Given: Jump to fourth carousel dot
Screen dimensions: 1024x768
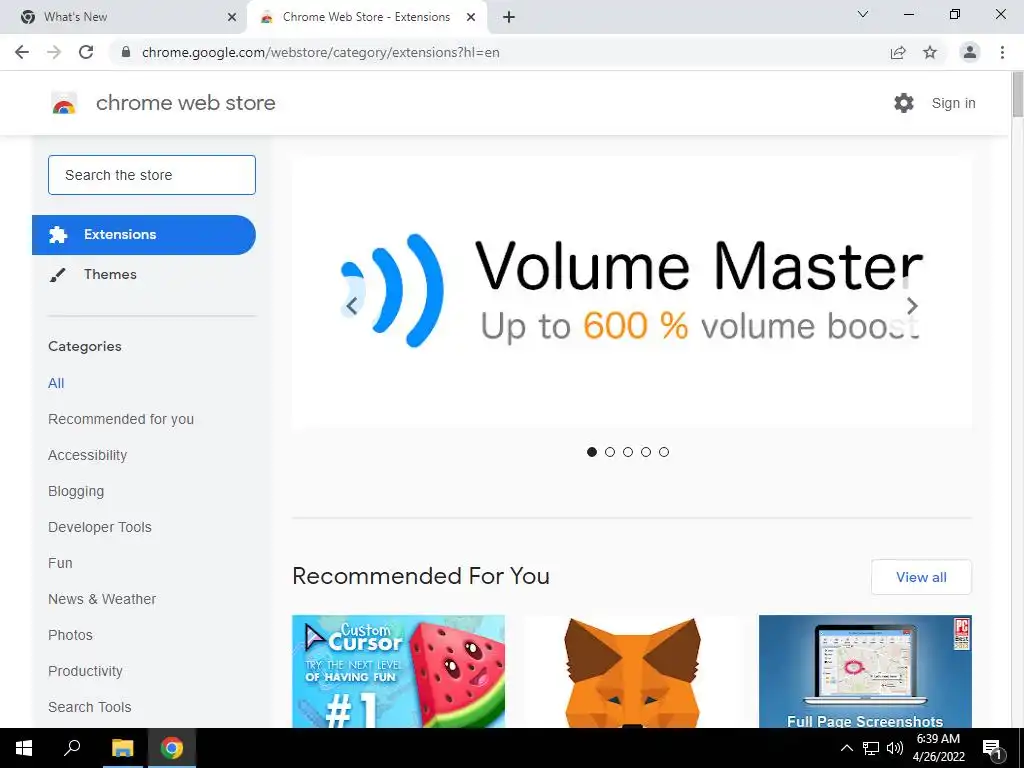Looking at the screenshot, I should tap(646, 452).
